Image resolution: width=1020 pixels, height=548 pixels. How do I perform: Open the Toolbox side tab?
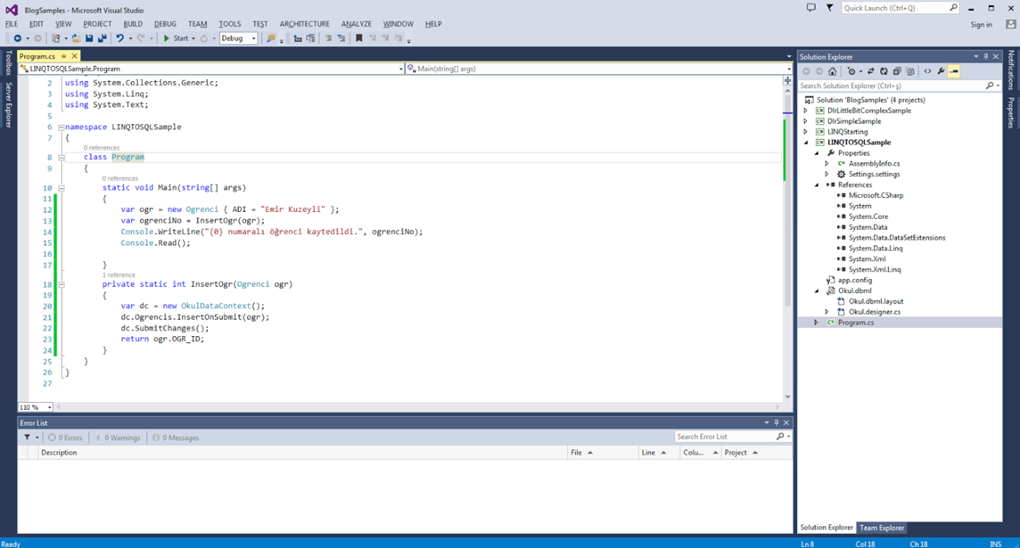point(8,63)
